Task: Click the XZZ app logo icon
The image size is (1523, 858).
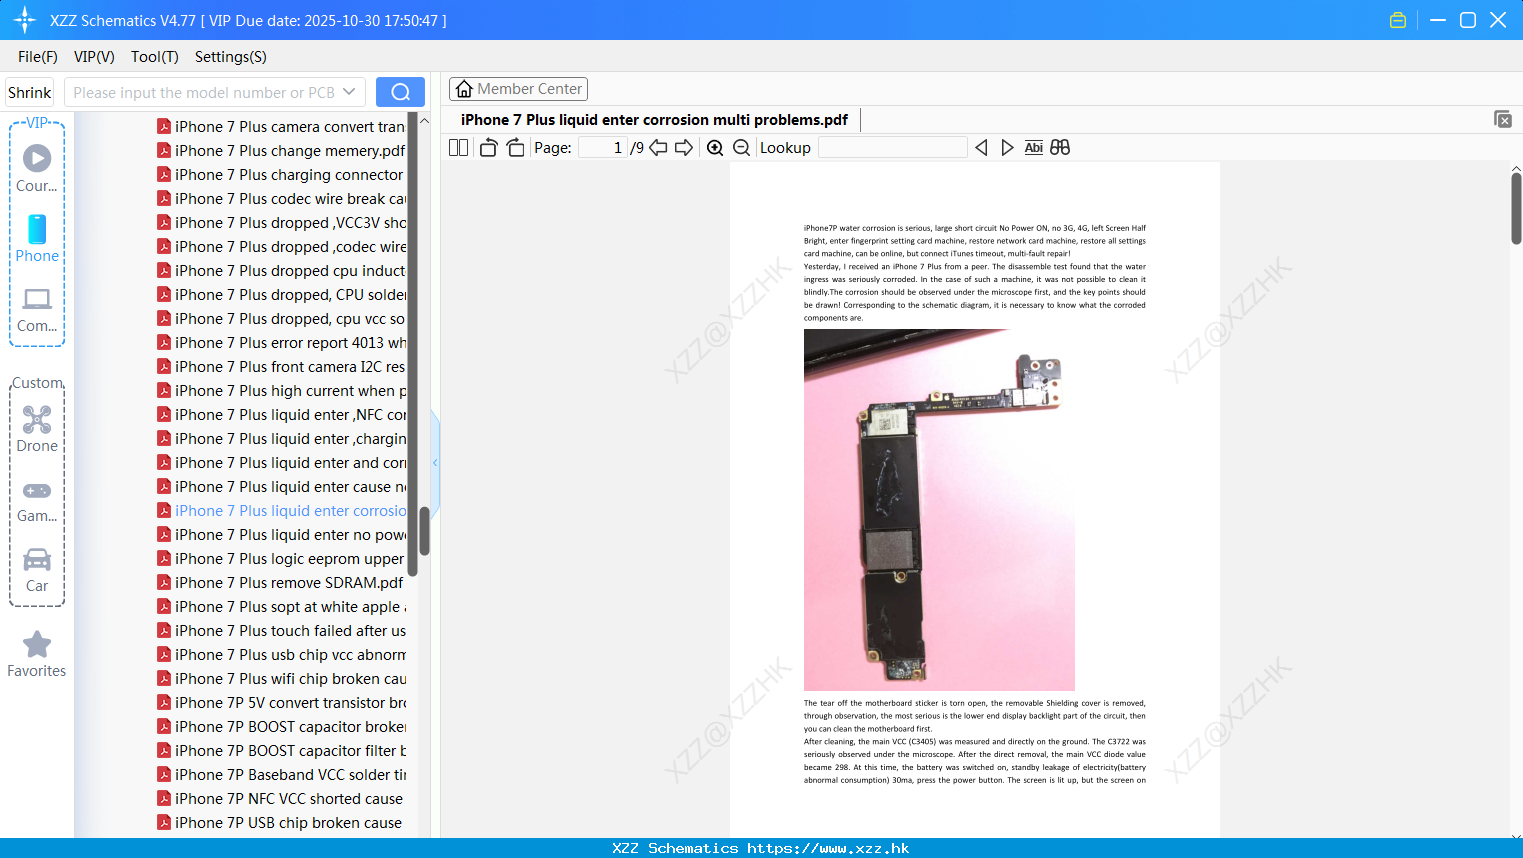Action: coord(25,20)
